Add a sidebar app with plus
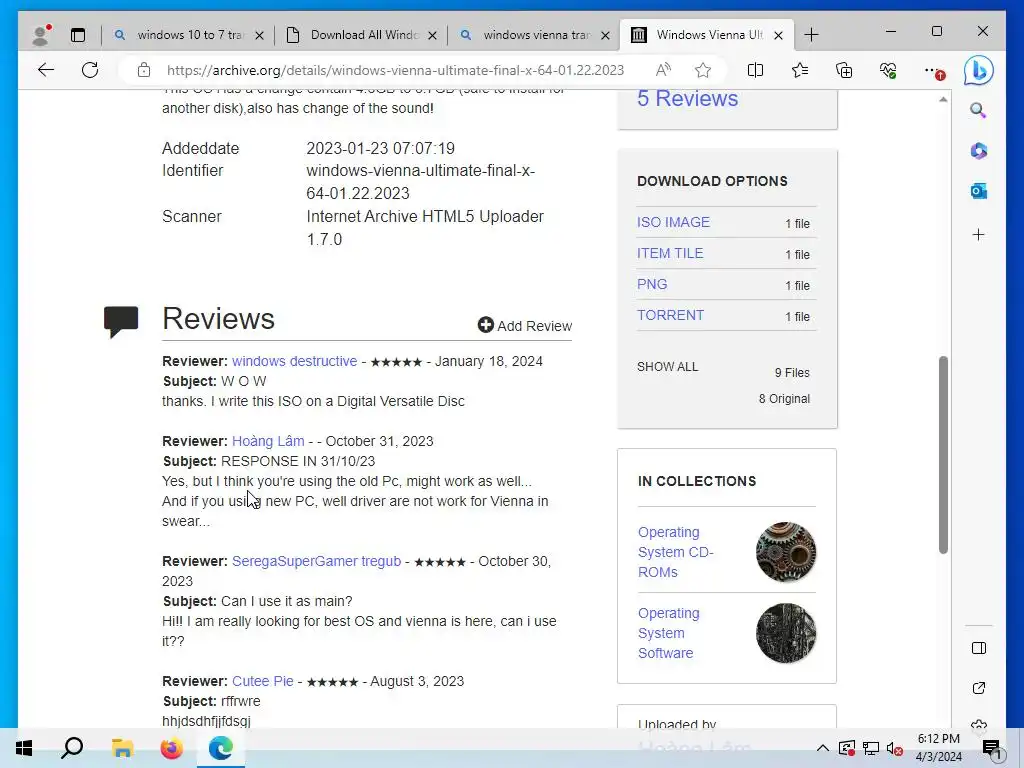 [978, 234]
